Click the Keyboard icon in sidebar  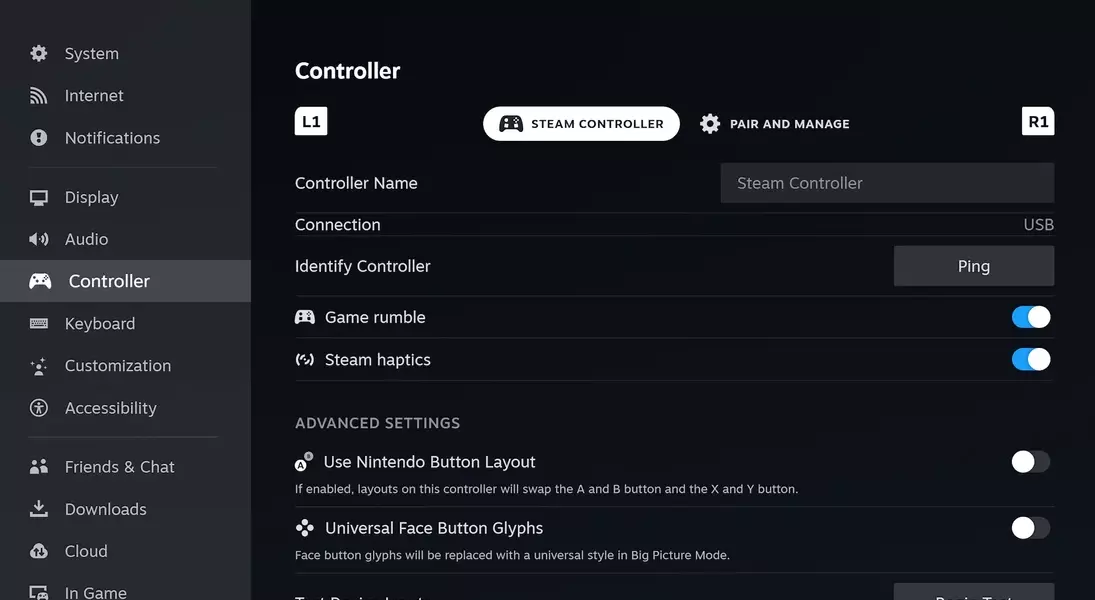(x=39, y=324)
